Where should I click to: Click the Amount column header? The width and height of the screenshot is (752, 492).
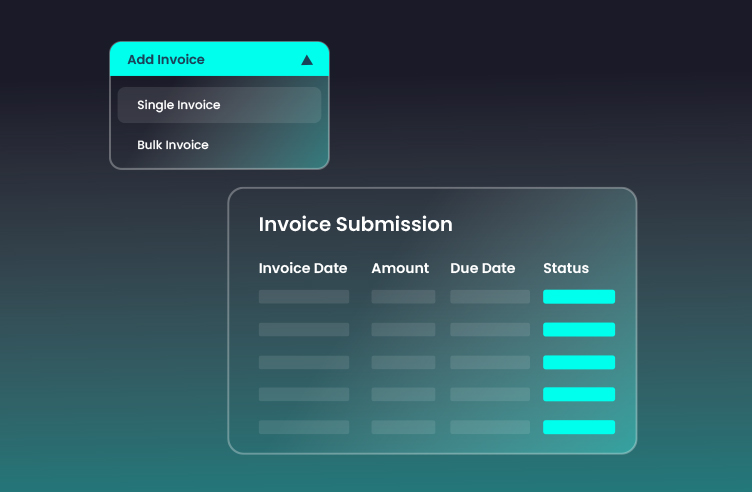(400, 268)
